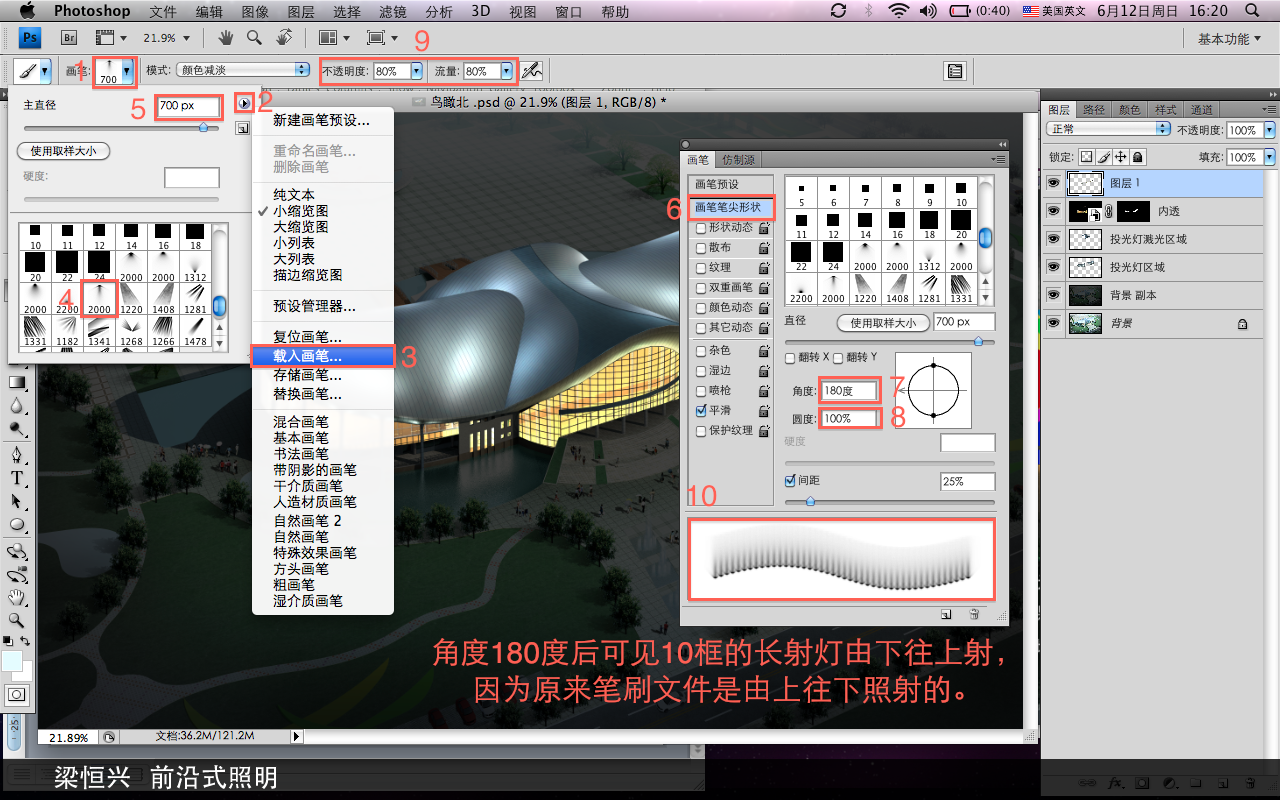
Task: Select the Type (T) tool
Action: (x=17, y=478)
